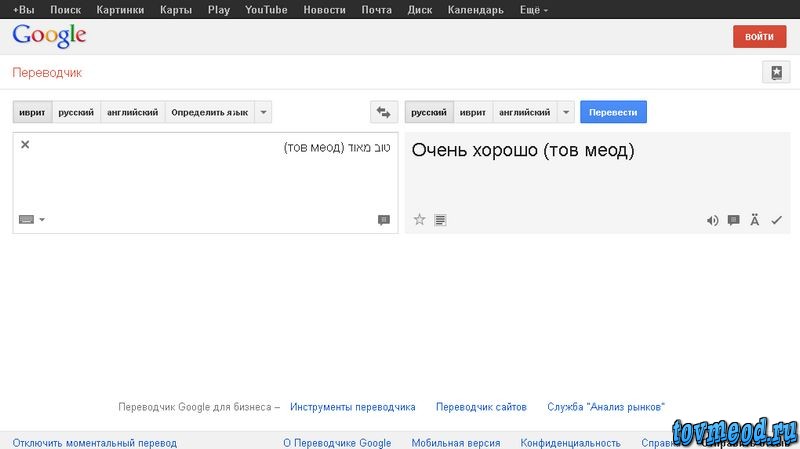
Task: Open О Переводчике Google link
Action: pyautogui.click(x=337, y=443)
